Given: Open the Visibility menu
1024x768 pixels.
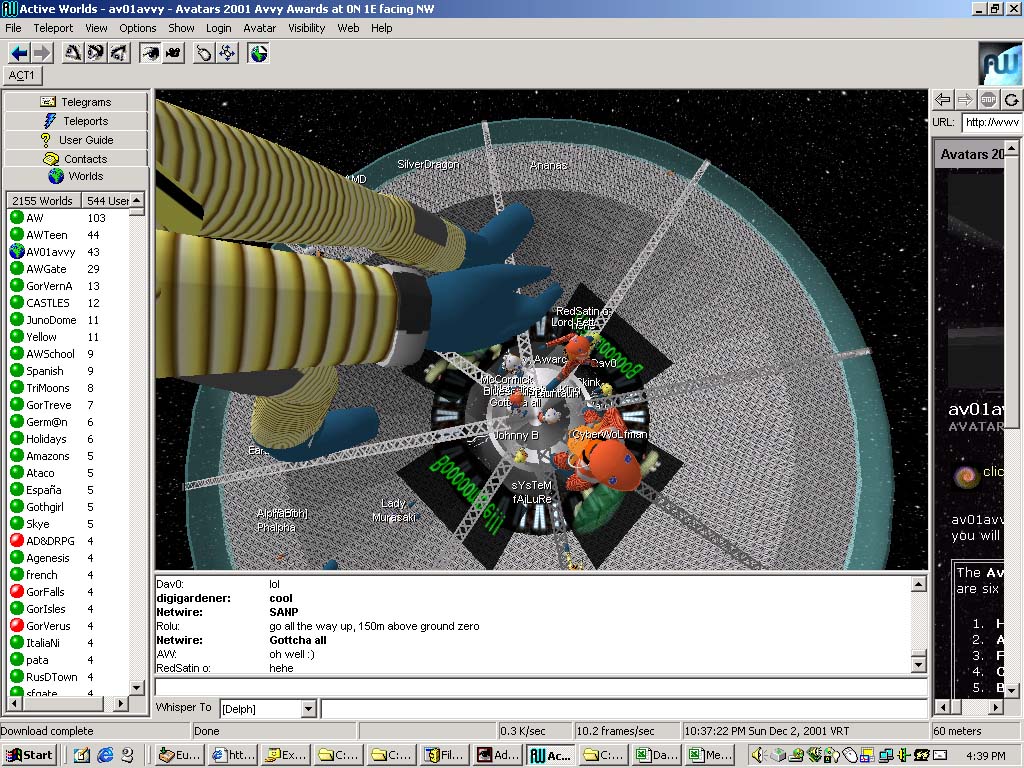Looking at the screenshot, I should [307, 28].
